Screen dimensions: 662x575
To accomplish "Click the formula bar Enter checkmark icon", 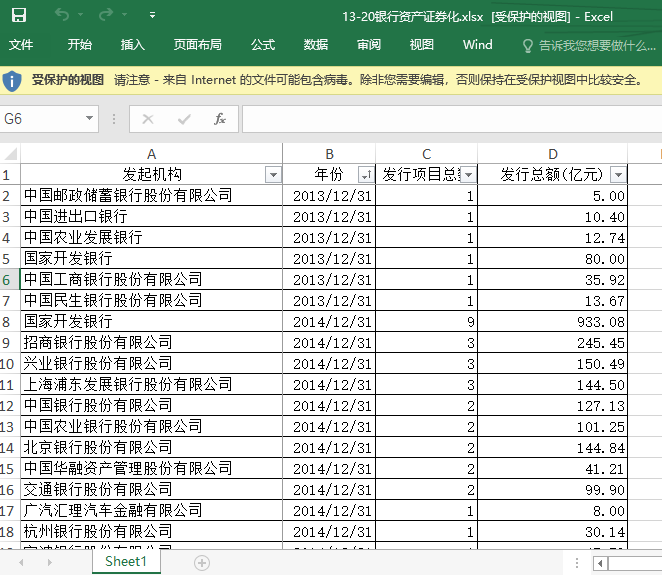I will (184, 119).
